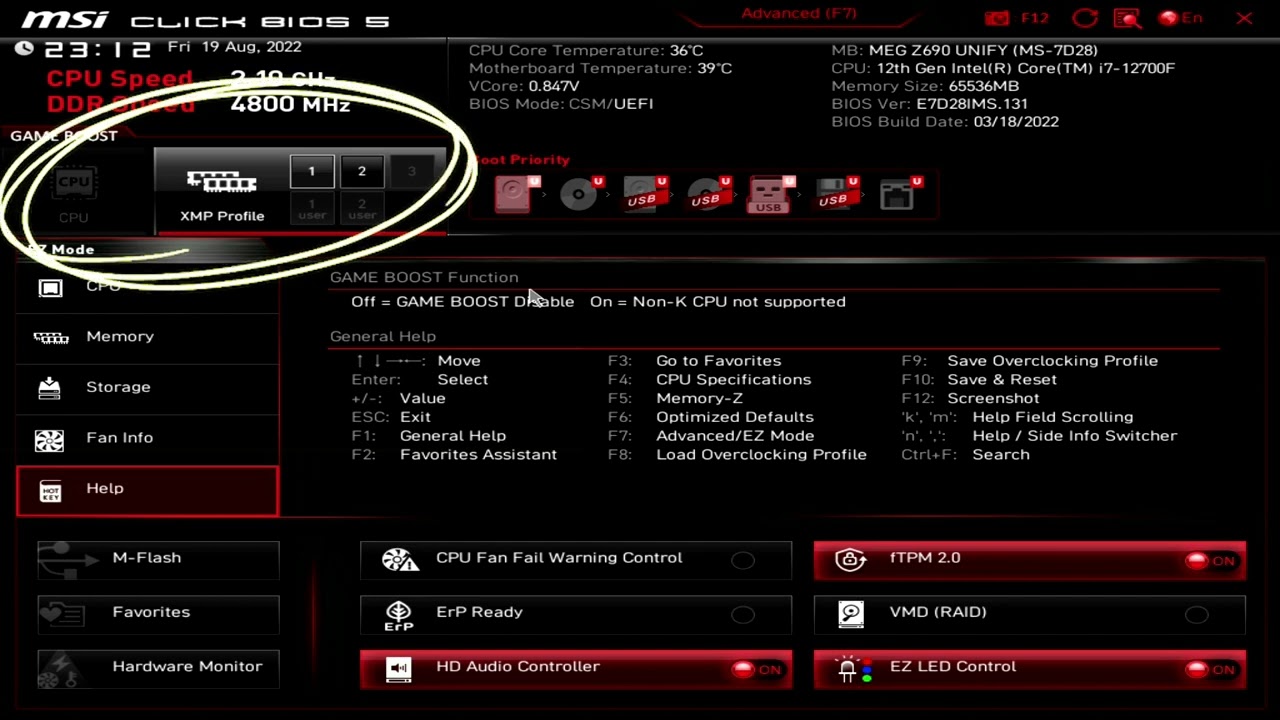Click the Memory Size 65536MB text
Viewport: 1280px width, 720px height.
[925, 86]
